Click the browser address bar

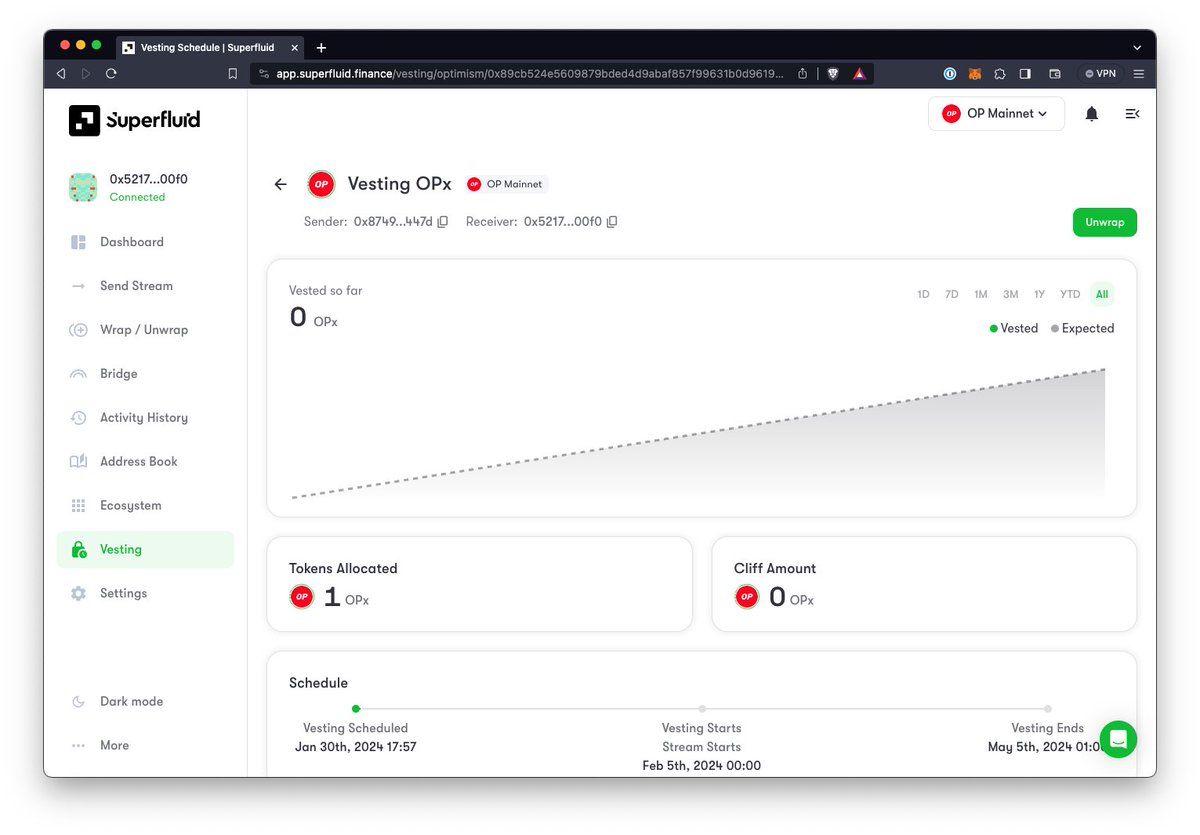click(531, 73)
